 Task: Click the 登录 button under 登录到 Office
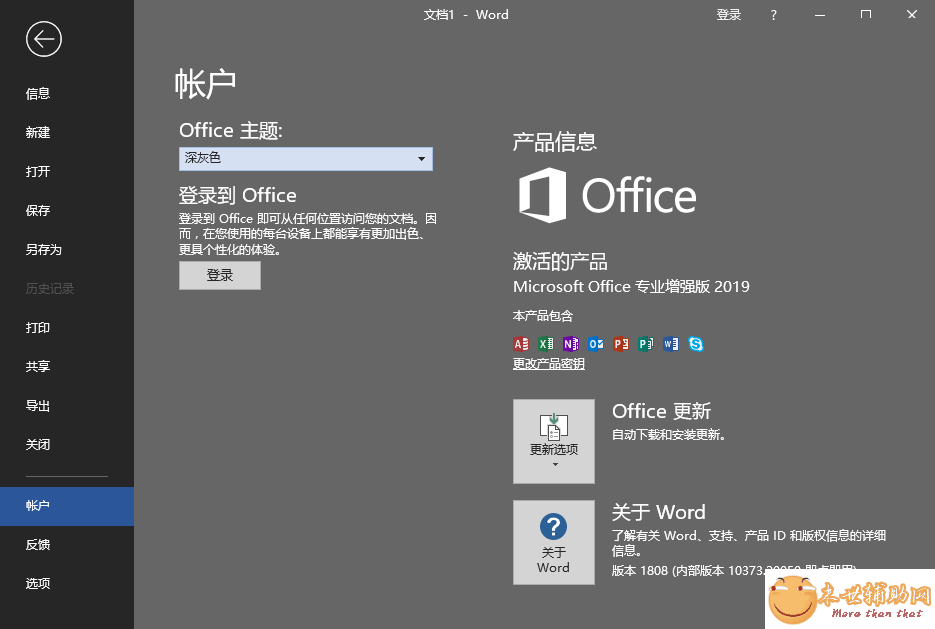(x=220, y=275)
